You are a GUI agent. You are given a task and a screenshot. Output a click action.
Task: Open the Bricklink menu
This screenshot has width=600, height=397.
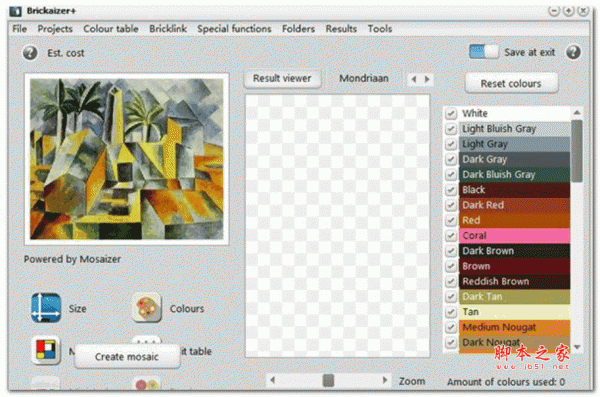[168, 29]
